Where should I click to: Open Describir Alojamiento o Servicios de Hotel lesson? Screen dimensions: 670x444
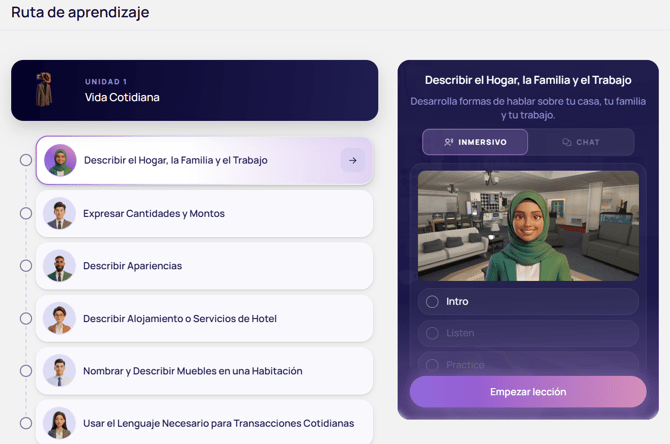tap(204, 318)
